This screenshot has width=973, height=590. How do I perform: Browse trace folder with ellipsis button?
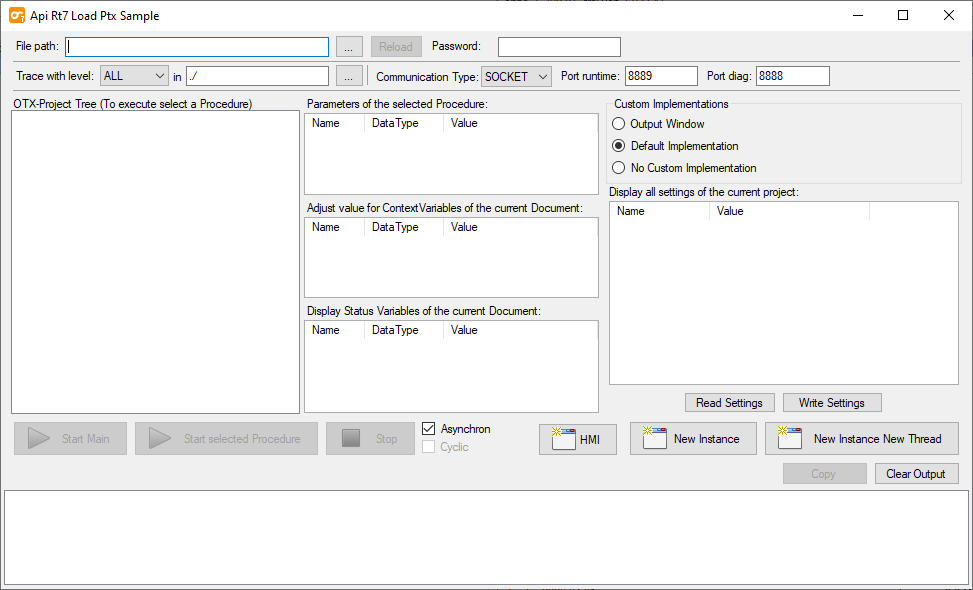click(348, 77)
